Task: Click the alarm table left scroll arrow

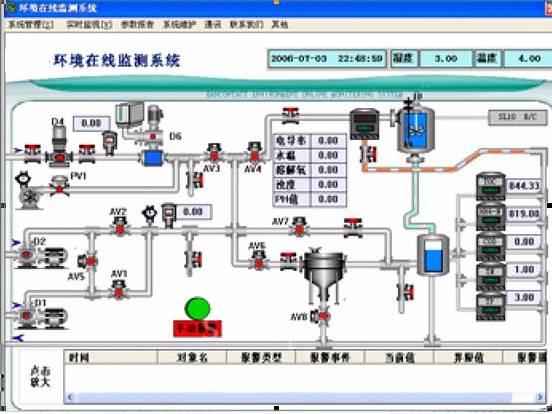Action: click(x=70, y=397)
